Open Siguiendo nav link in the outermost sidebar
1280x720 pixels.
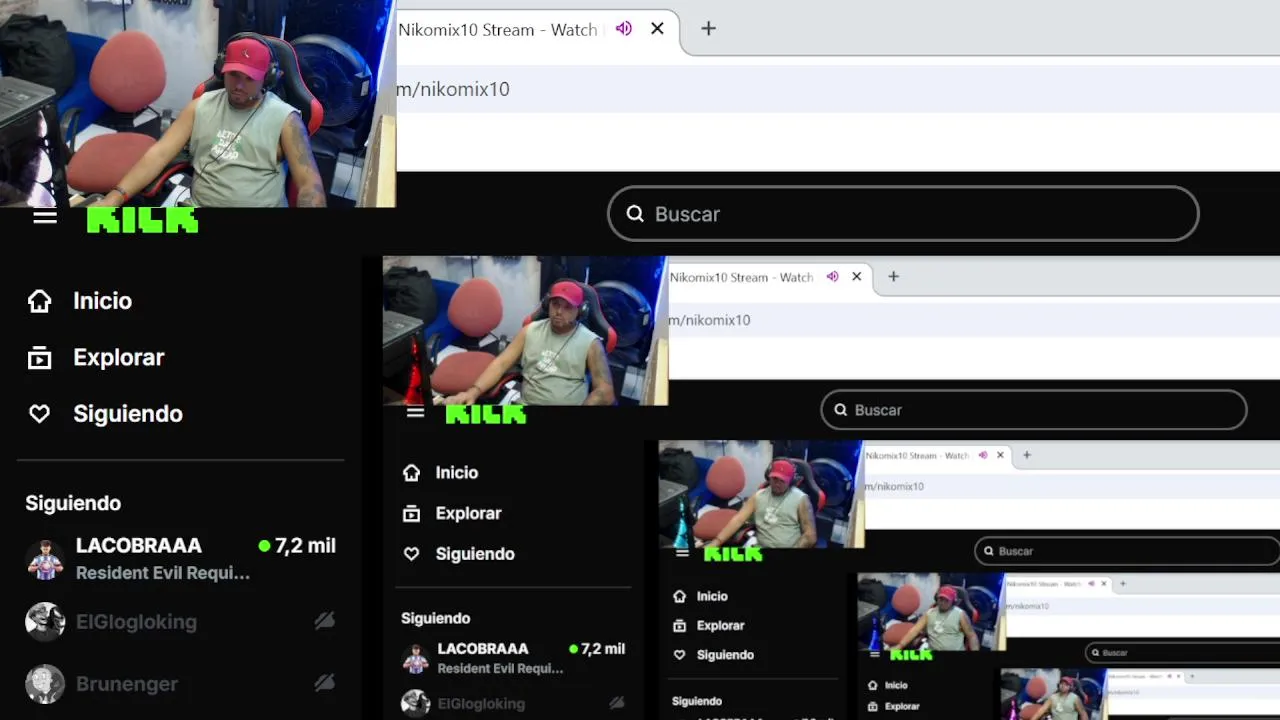click(x=128, y=414)
